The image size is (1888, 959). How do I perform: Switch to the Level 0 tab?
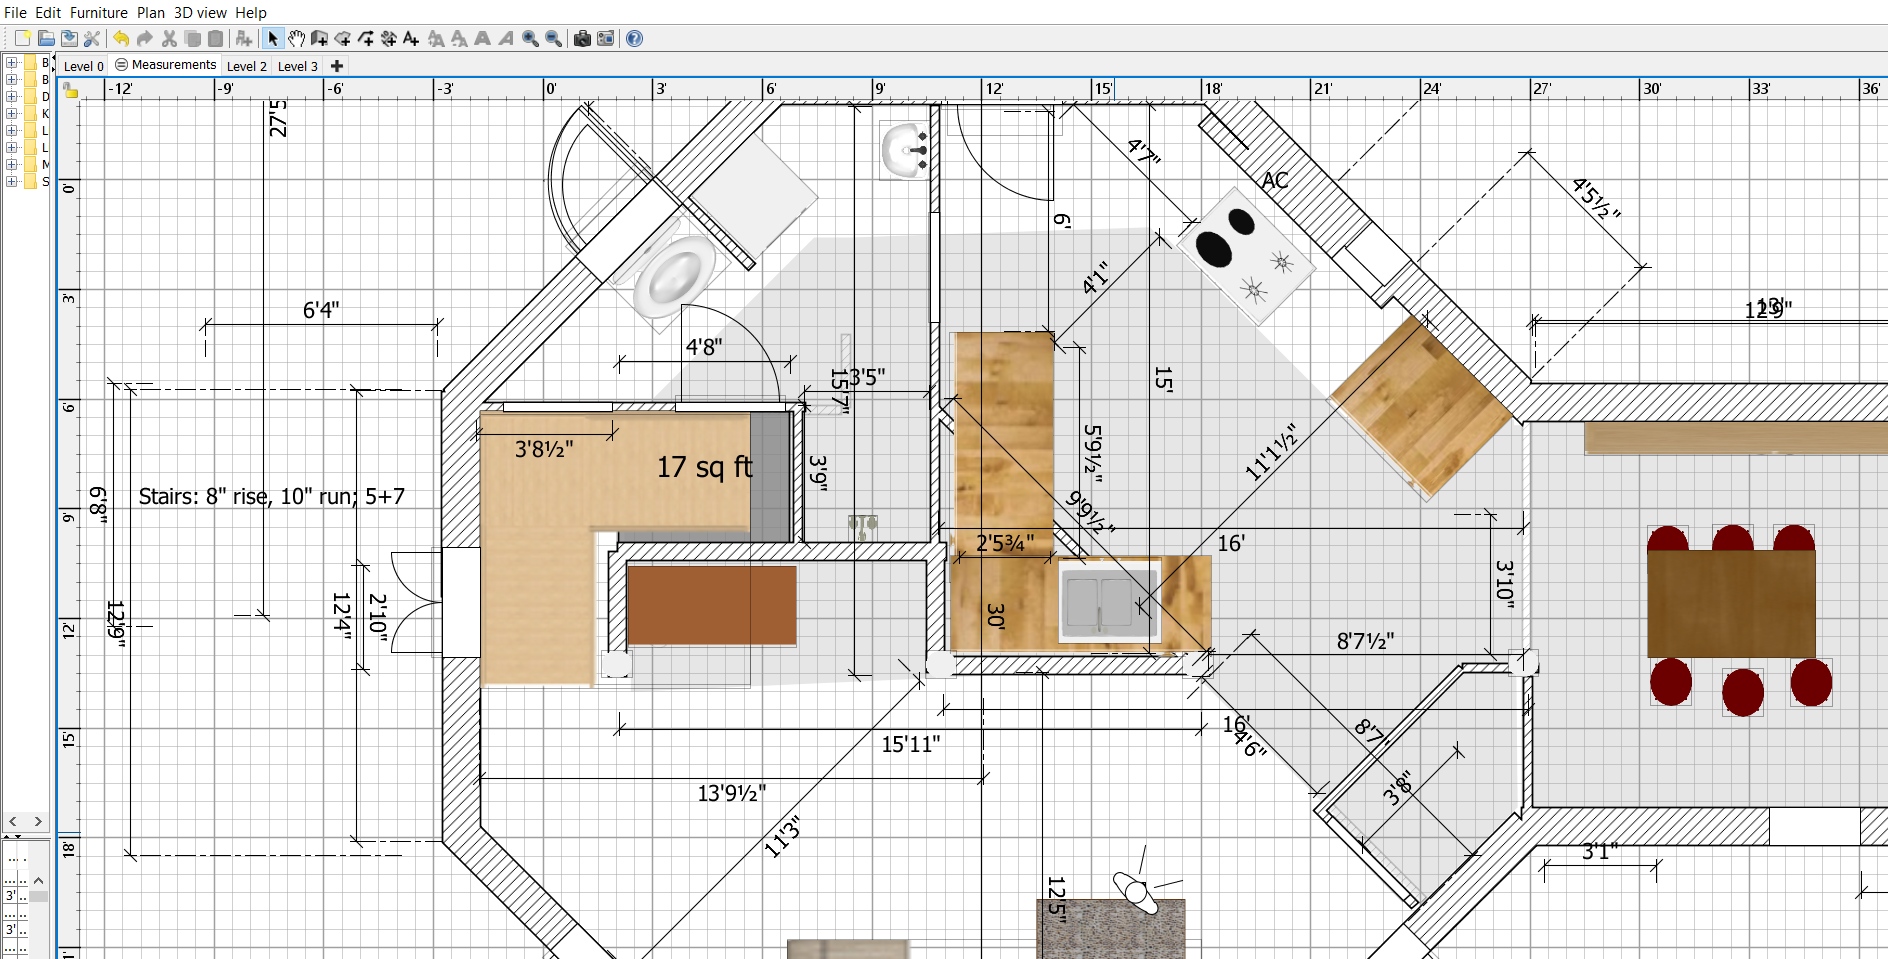click(x=83, y=66)
